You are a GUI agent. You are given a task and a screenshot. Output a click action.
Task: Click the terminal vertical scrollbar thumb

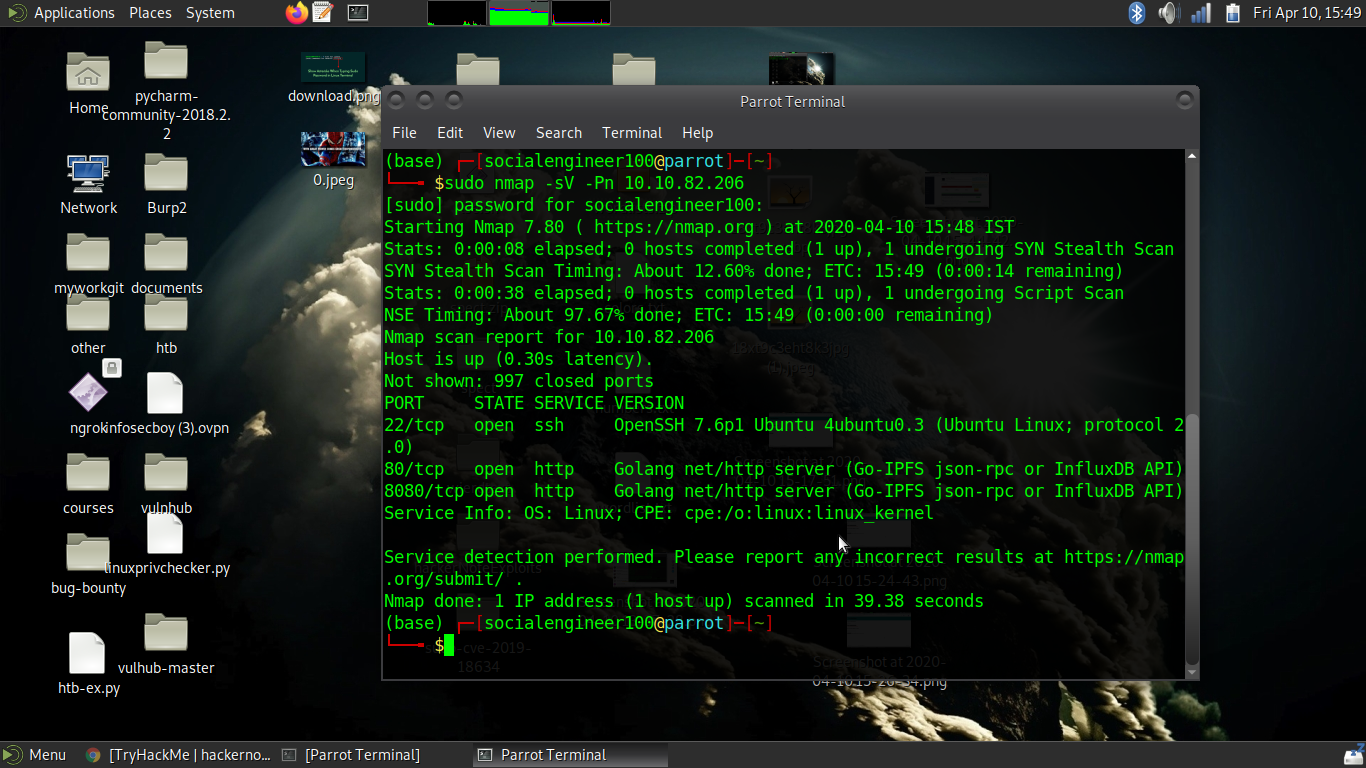tap(1191, 540)
